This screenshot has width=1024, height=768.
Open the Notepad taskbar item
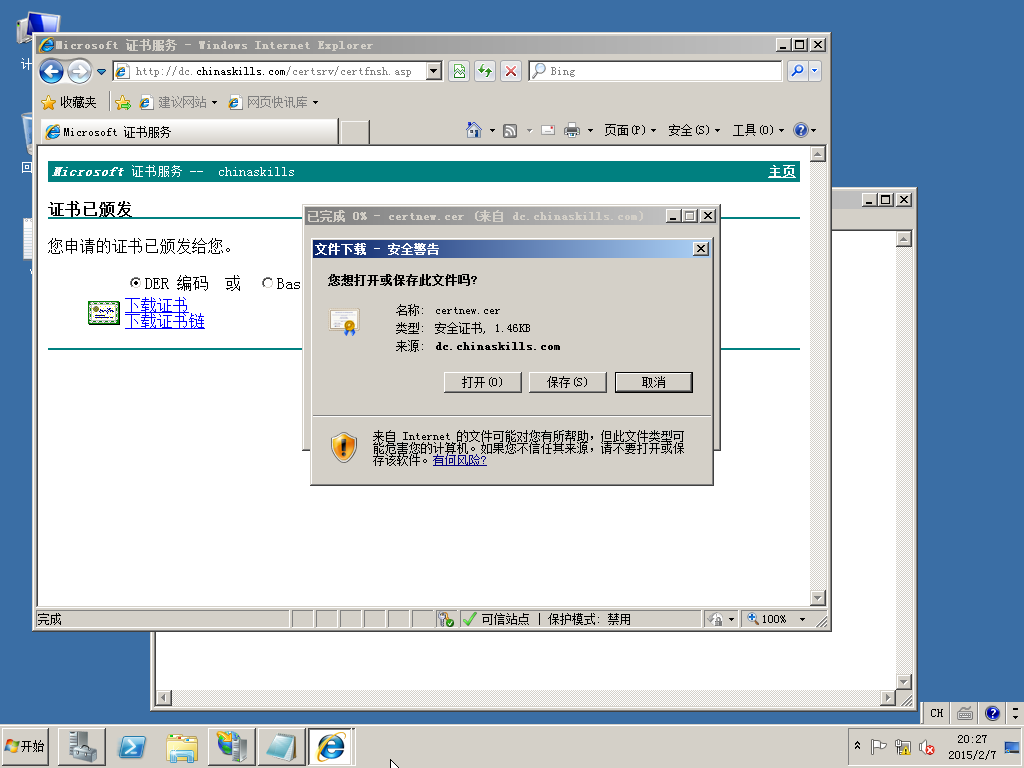click(281, 746)
